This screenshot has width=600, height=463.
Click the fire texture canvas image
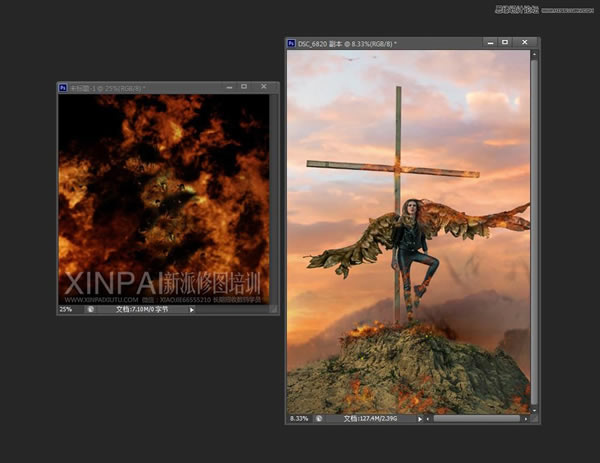[x=164, y=199]
